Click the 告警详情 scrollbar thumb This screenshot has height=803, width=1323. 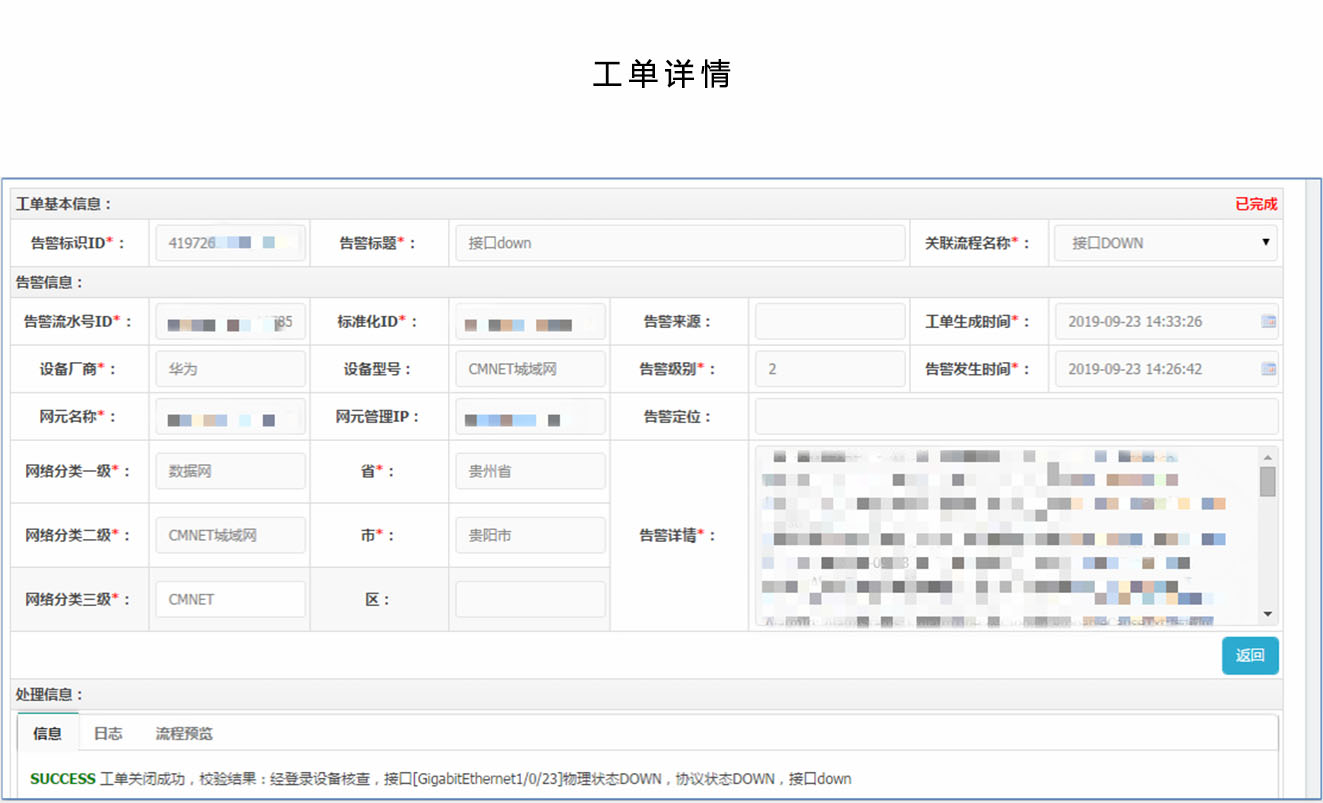1268,481
